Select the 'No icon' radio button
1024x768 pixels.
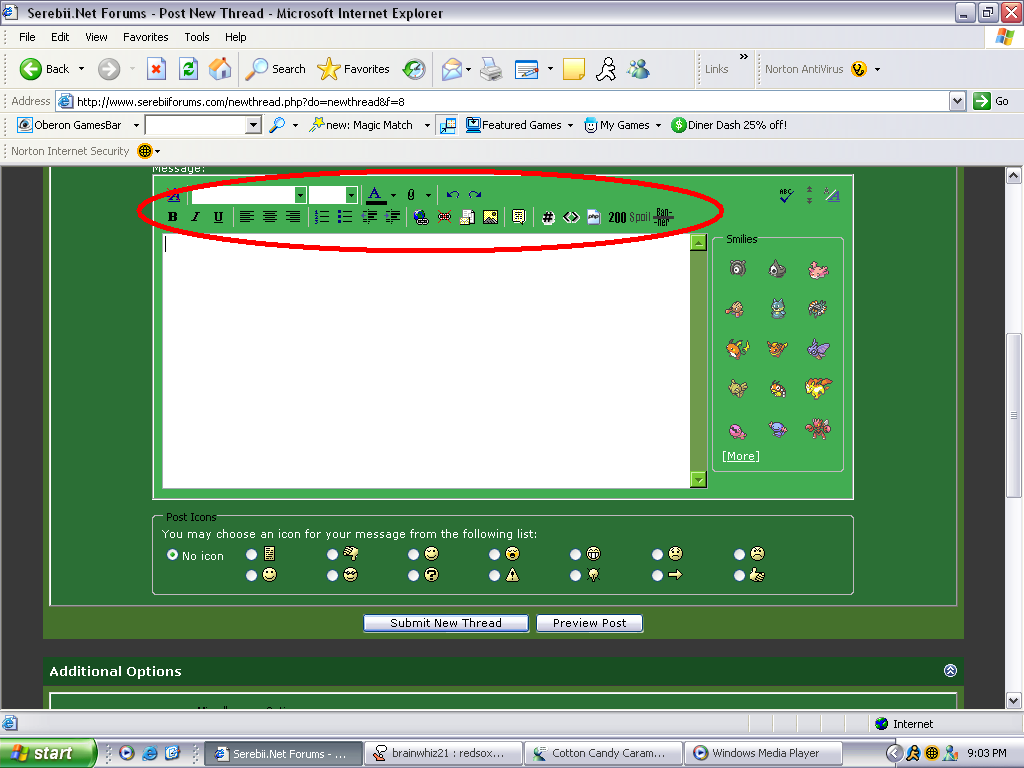[x=172, y=555]
